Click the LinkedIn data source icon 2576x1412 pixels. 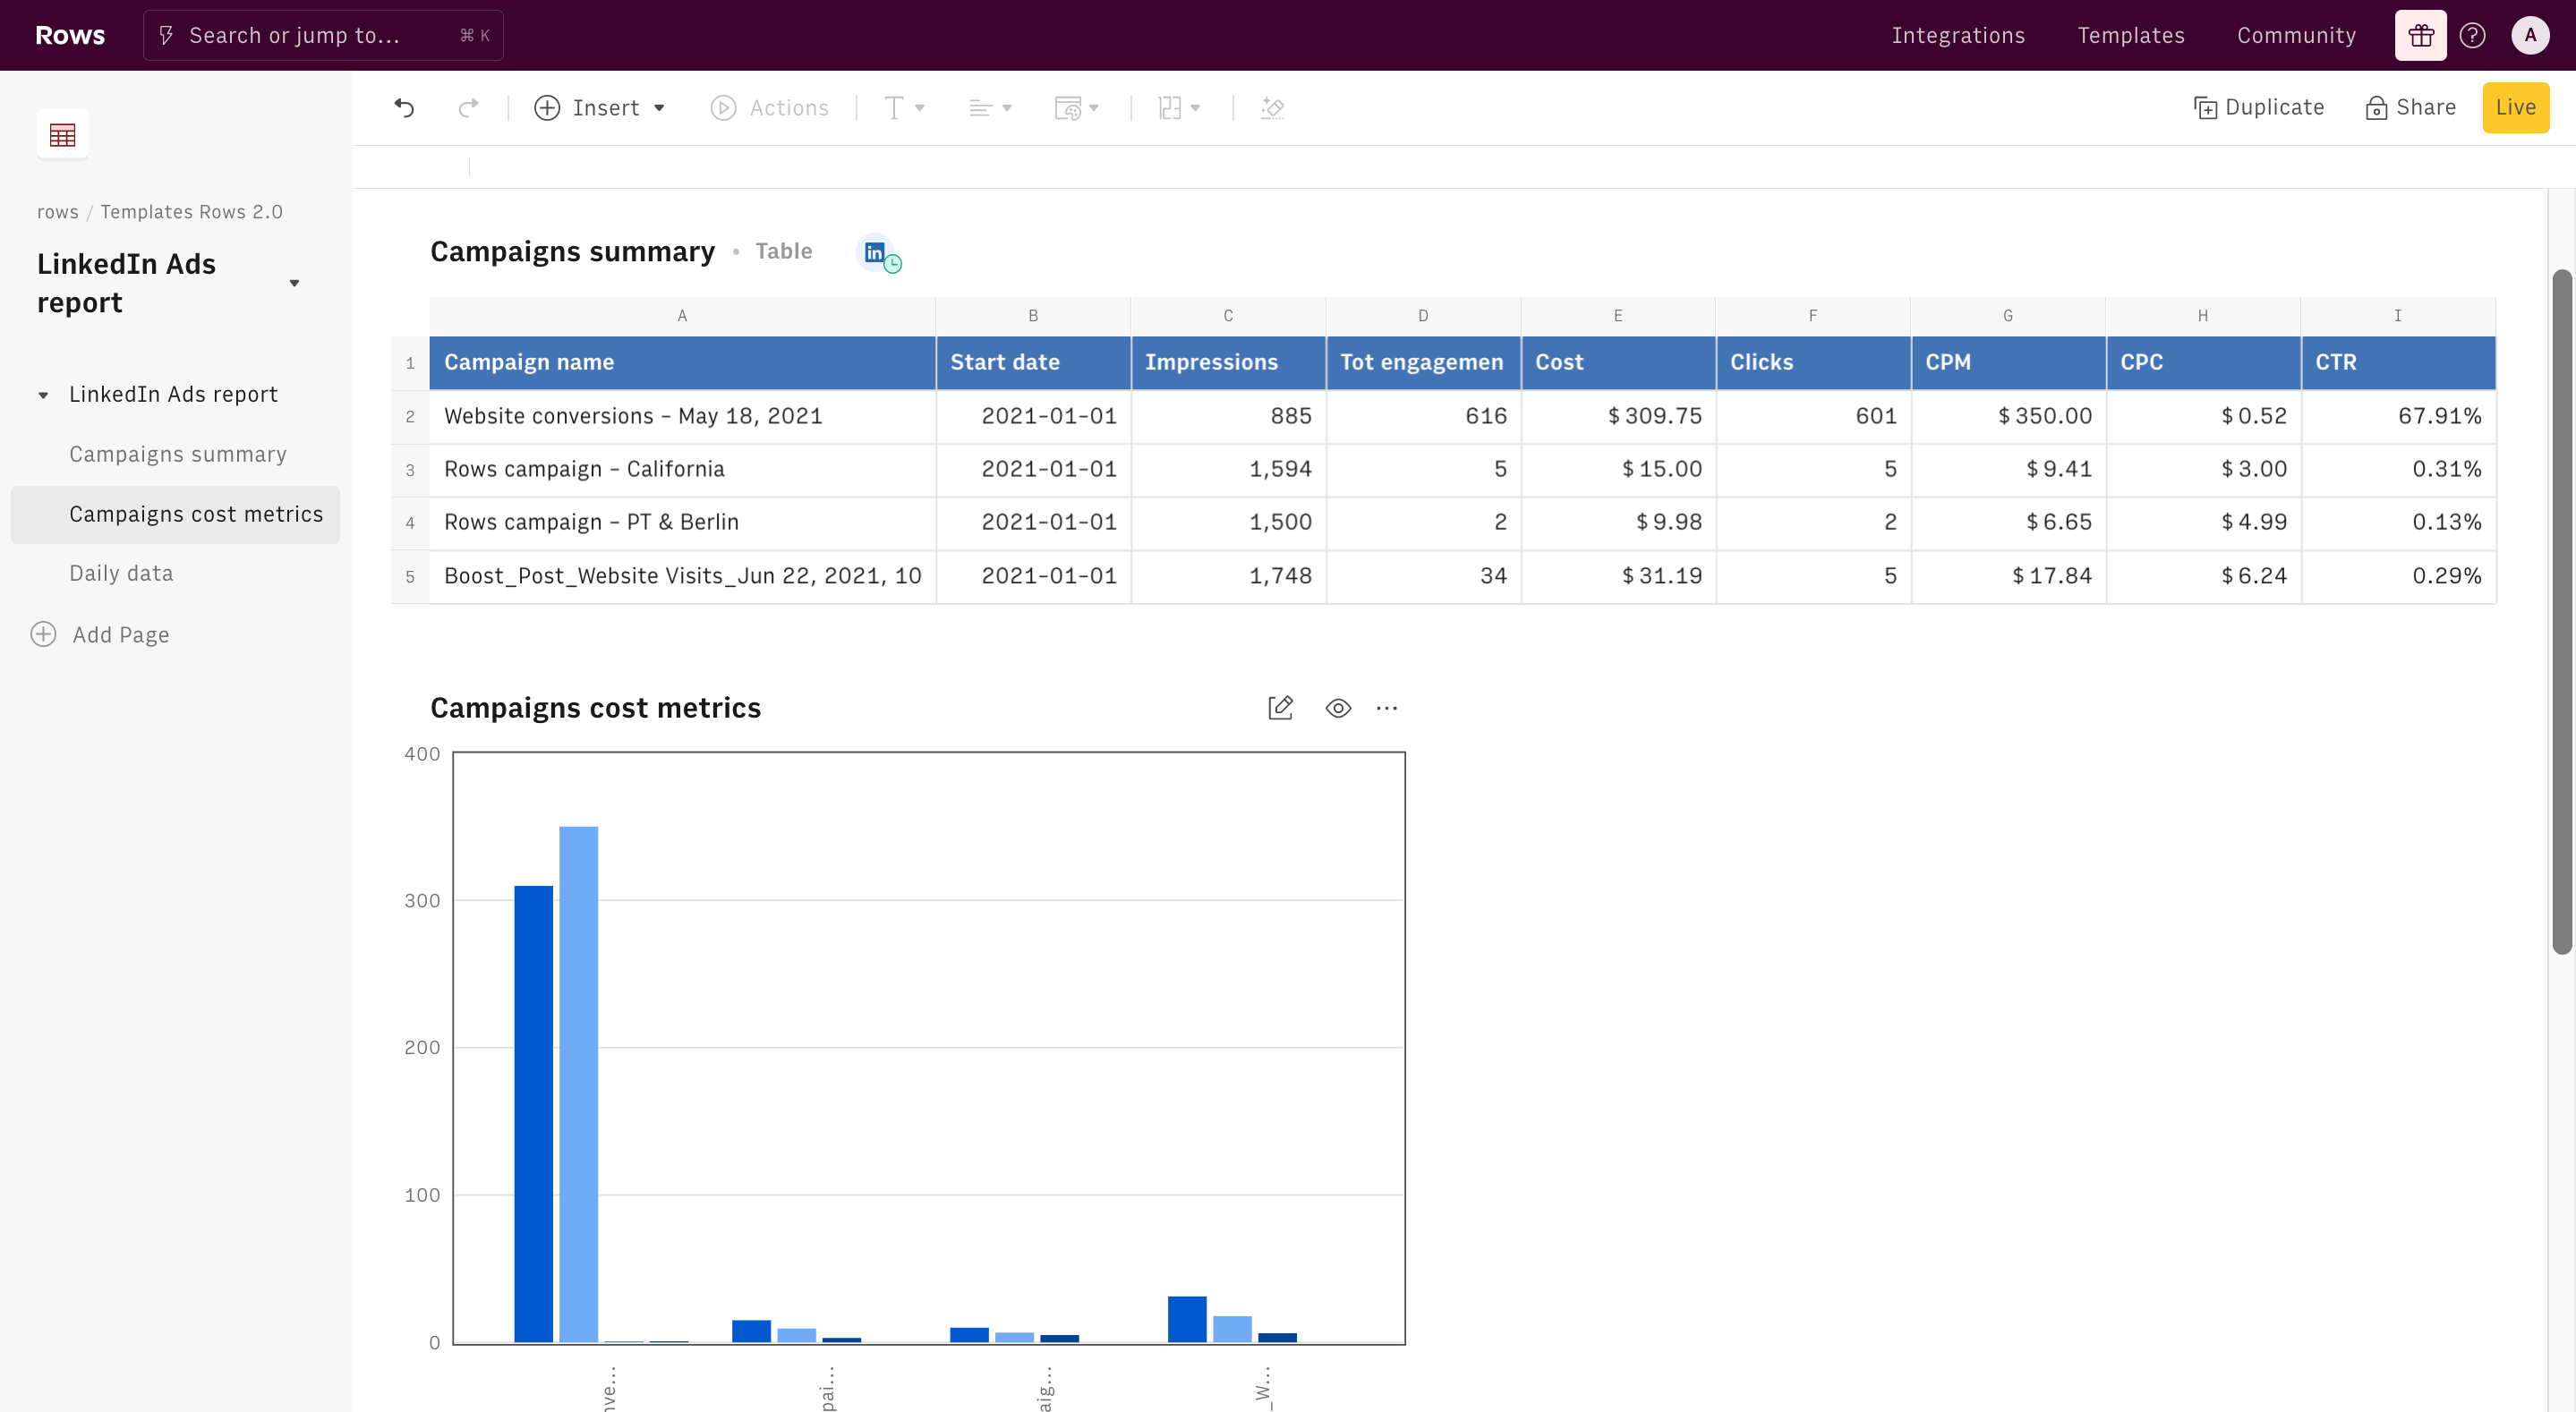[x=876, y=253]
